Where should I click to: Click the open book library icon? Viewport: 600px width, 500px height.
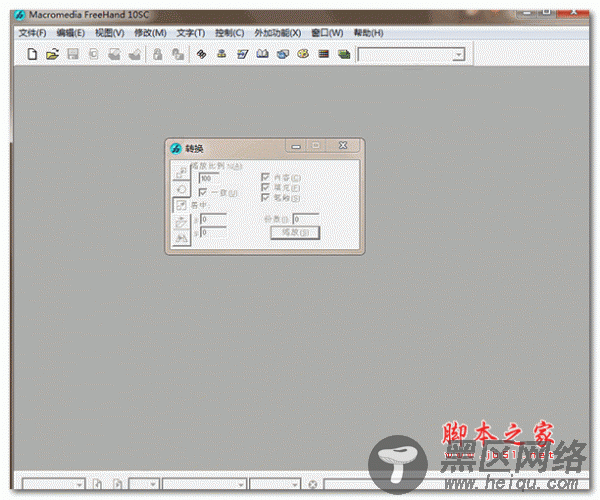click(x=262, y=54)
